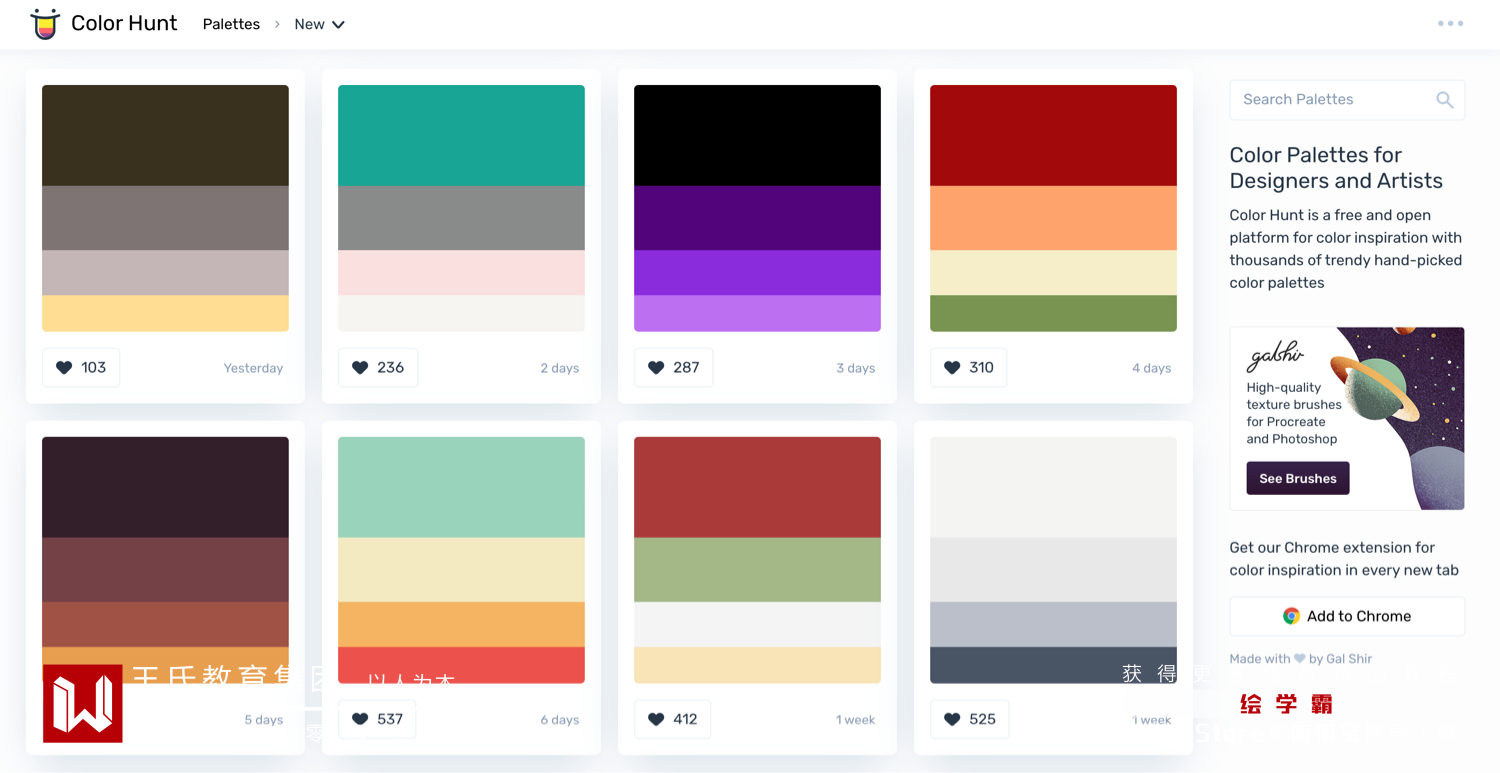Open the three-dots more menu

pos(1450,23)
